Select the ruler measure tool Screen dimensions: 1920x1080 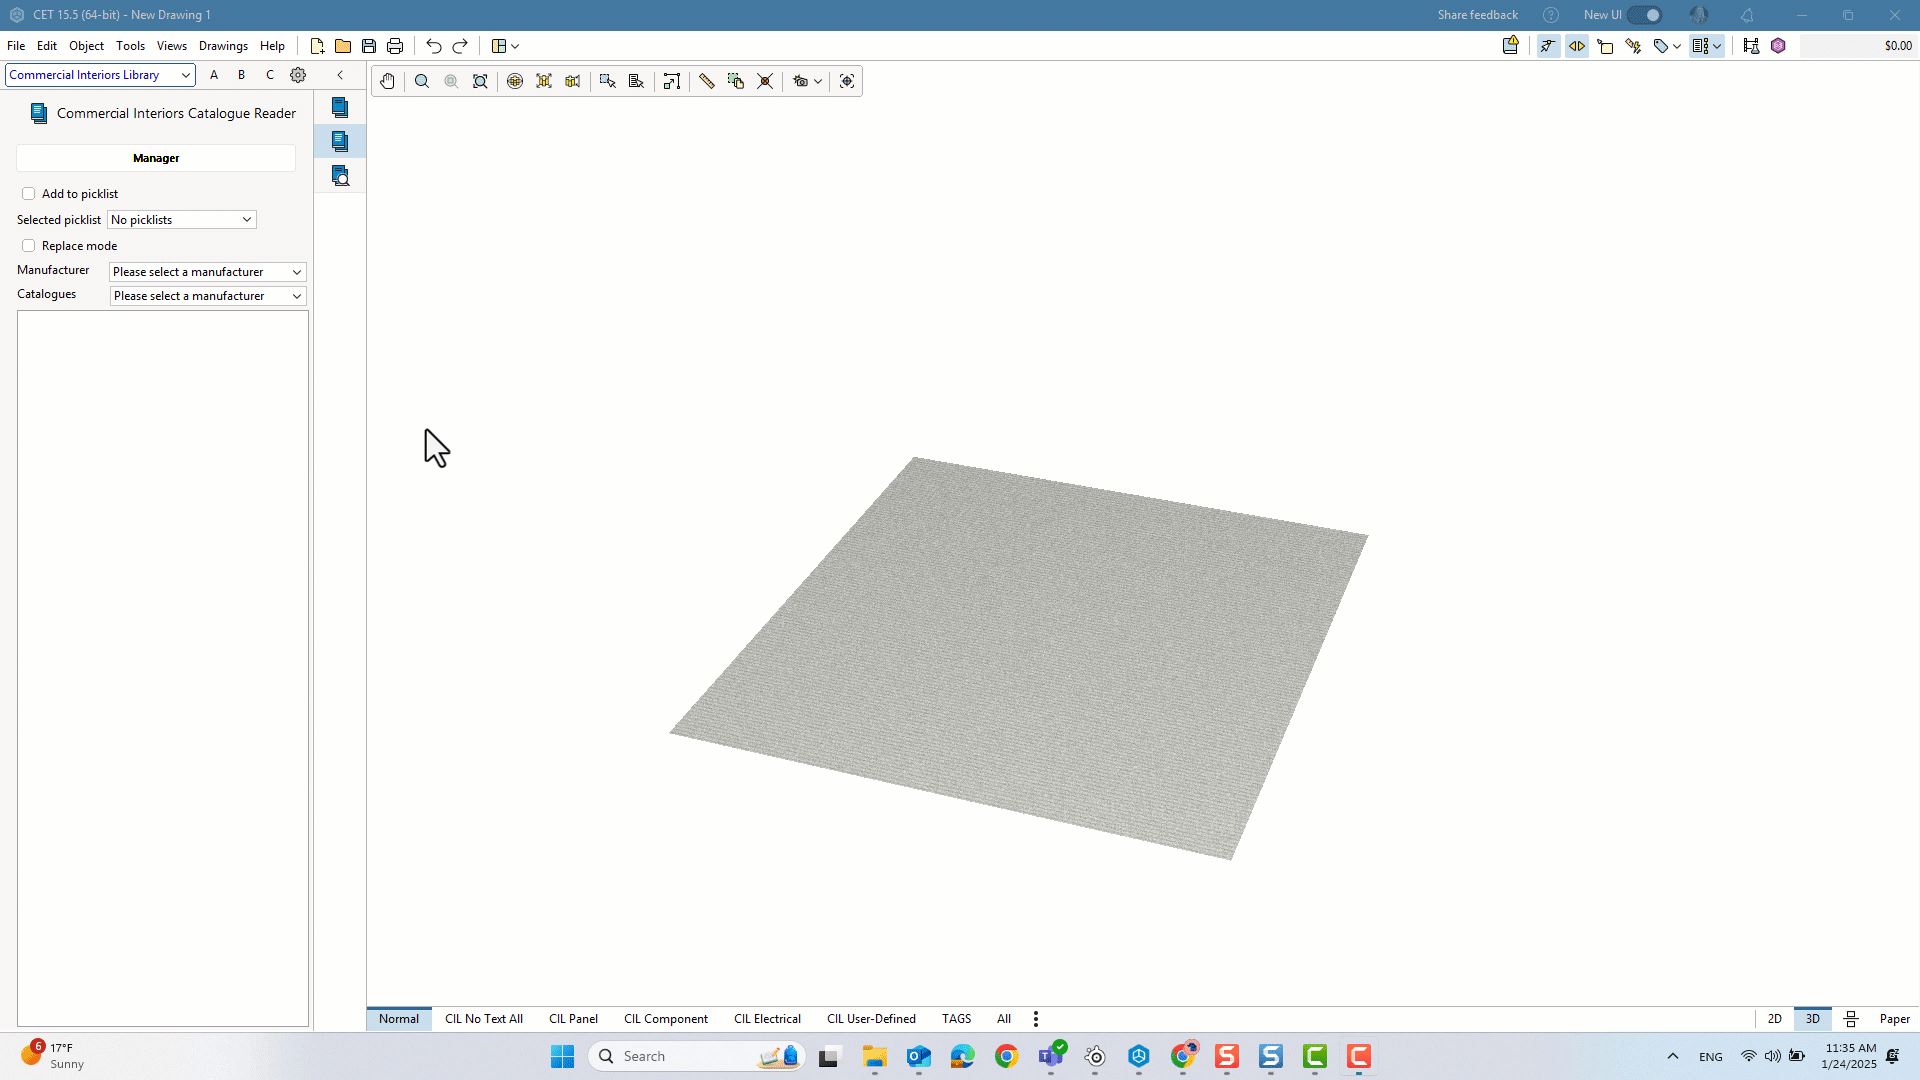click(x=707, y=81)
